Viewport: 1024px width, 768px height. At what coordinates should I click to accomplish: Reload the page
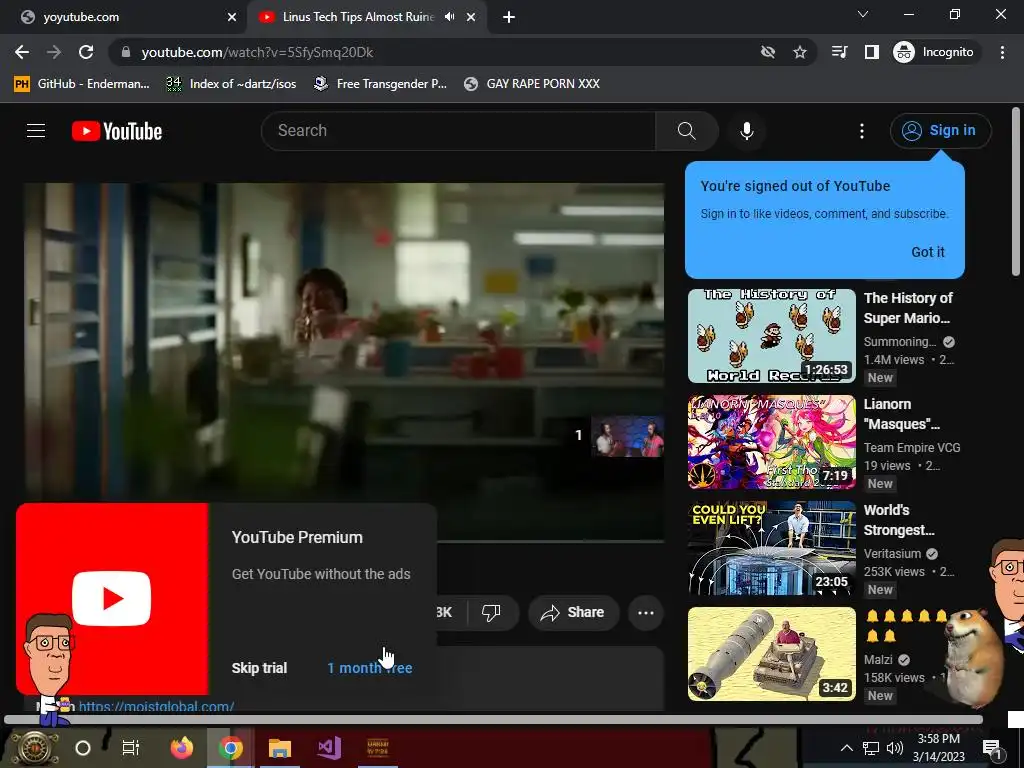click(86, 52)
